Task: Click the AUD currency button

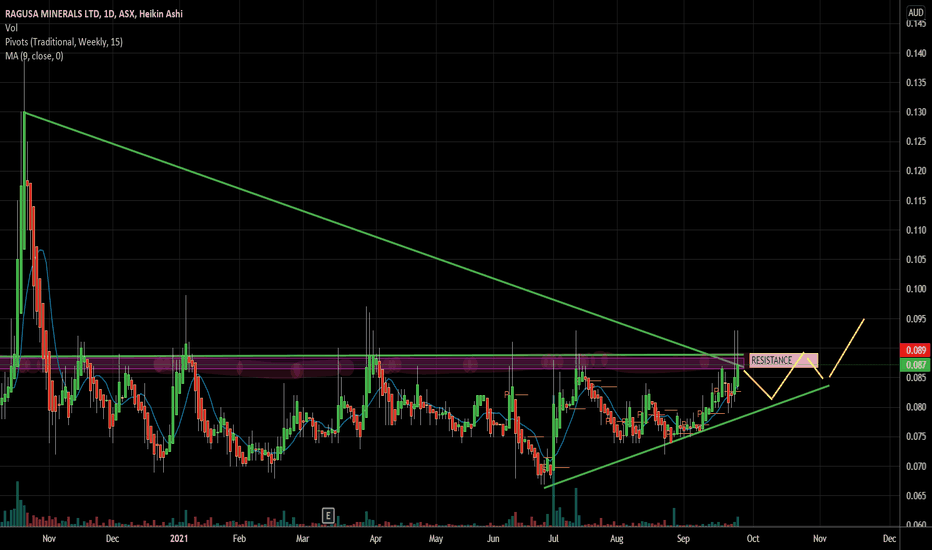Action: [x=915, y=12]
